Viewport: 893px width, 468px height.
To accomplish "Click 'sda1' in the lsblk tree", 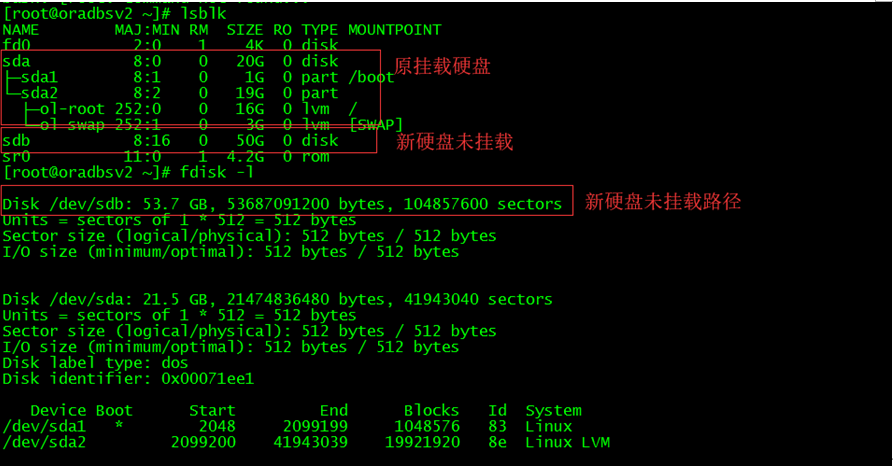I will point(39,77).
